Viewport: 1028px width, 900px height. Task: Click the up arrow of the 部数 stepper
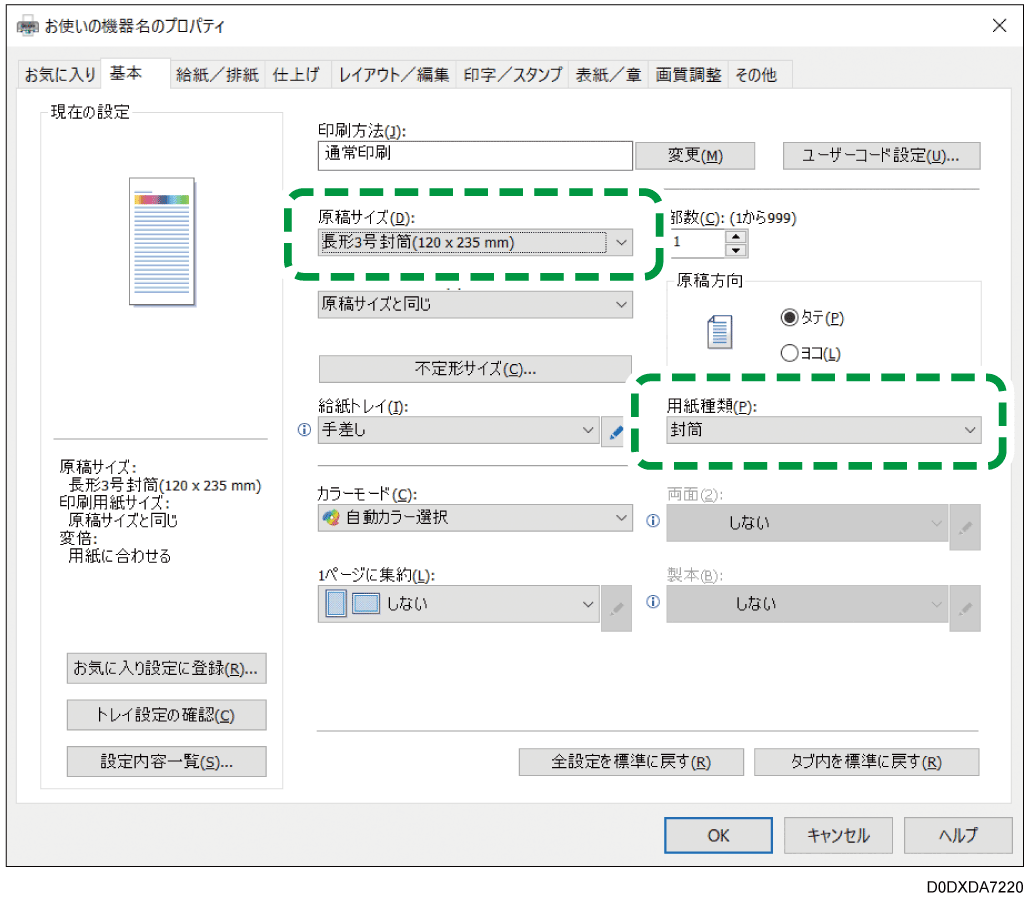735,237
